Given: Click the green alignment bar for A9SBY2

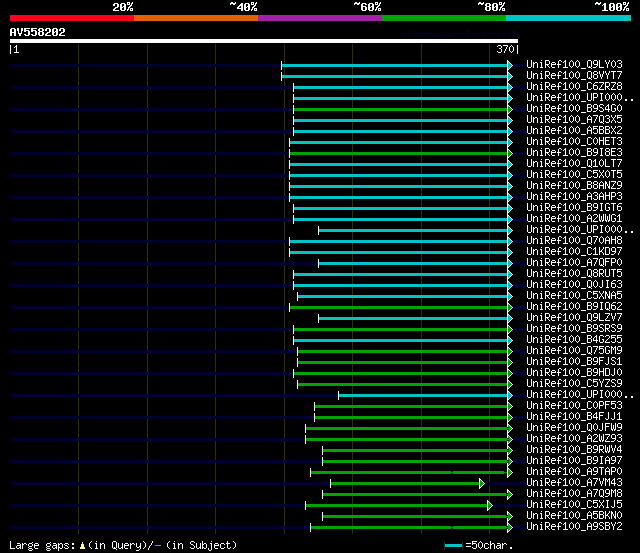Looking at the screenshot, I should pyautogui.click(x=409, y=528).
